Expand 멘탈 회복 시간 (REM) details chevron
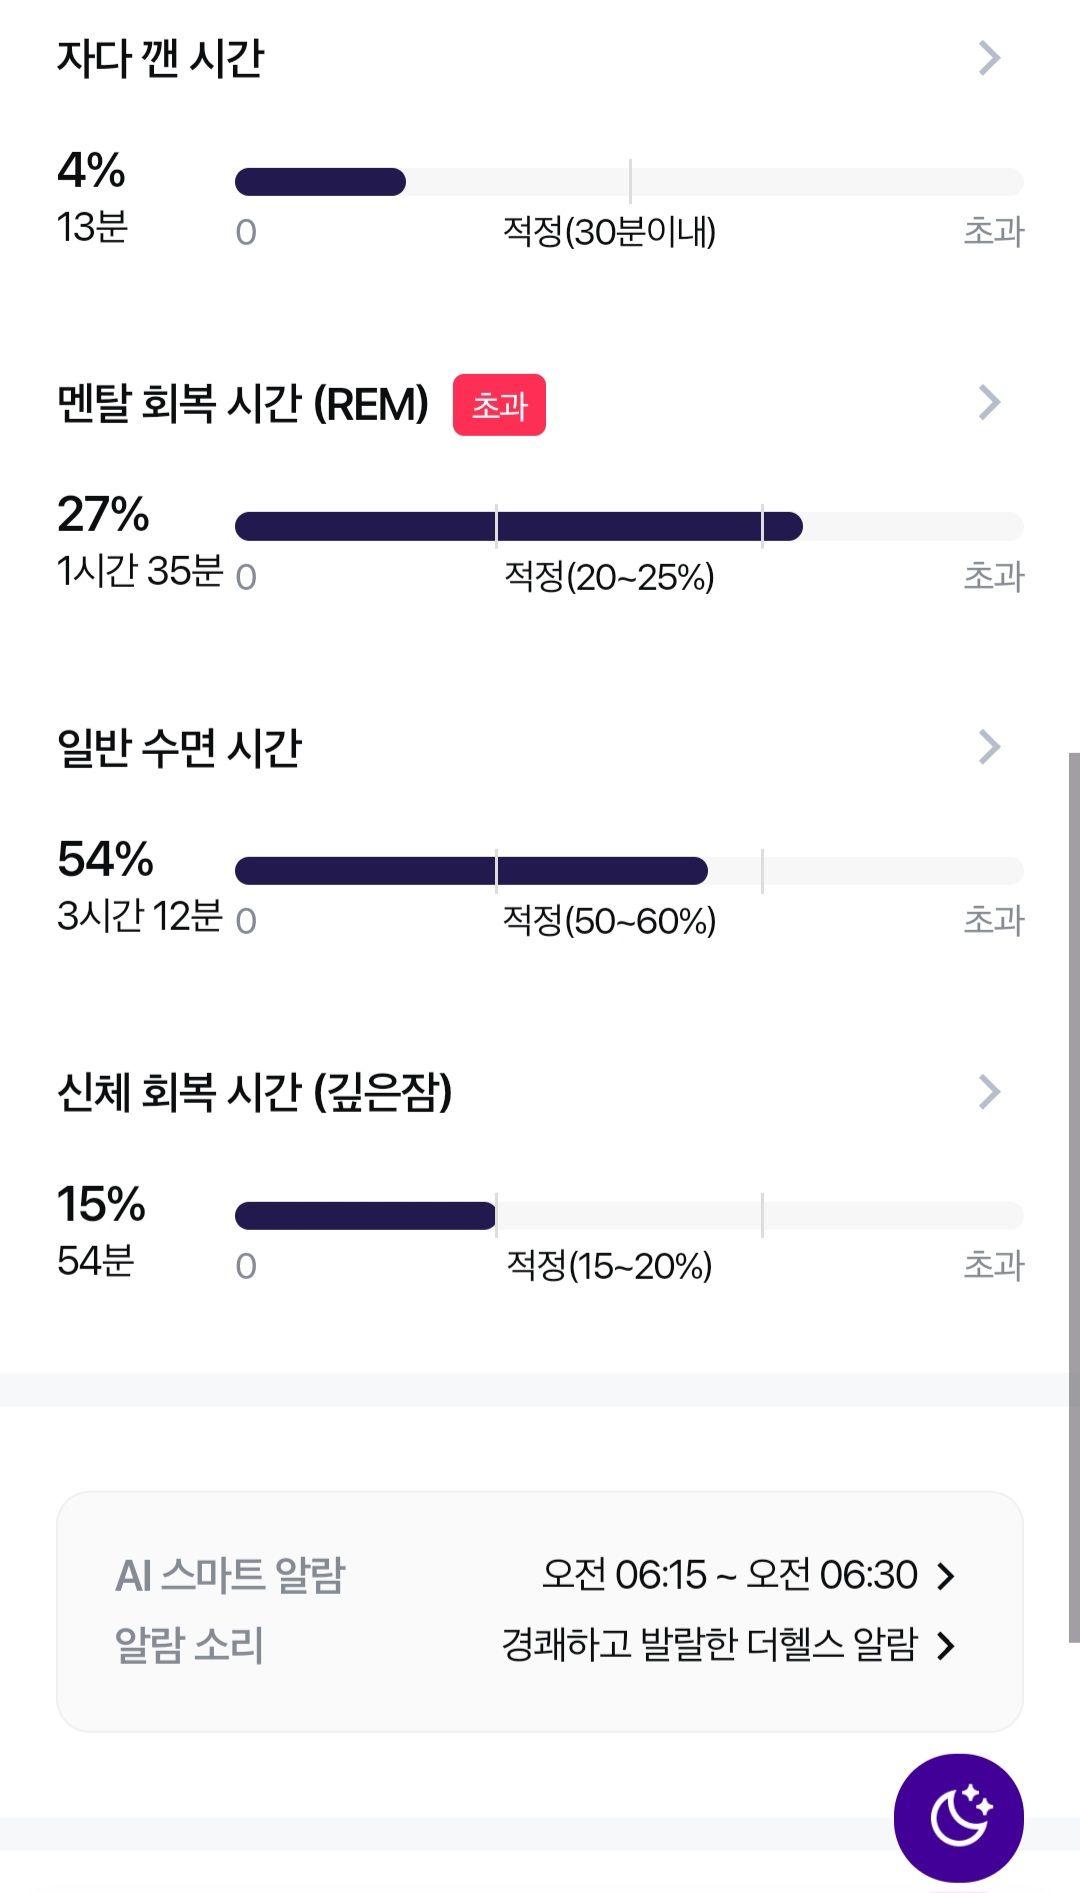The height and width of the screenshot is (1893, 1080). [989, 402]
